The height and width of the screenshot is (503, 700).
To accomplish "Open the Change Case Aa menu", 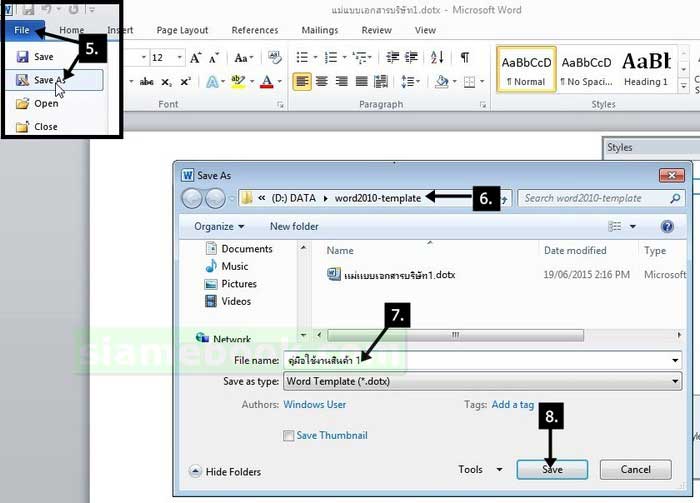I will point(243,58).
